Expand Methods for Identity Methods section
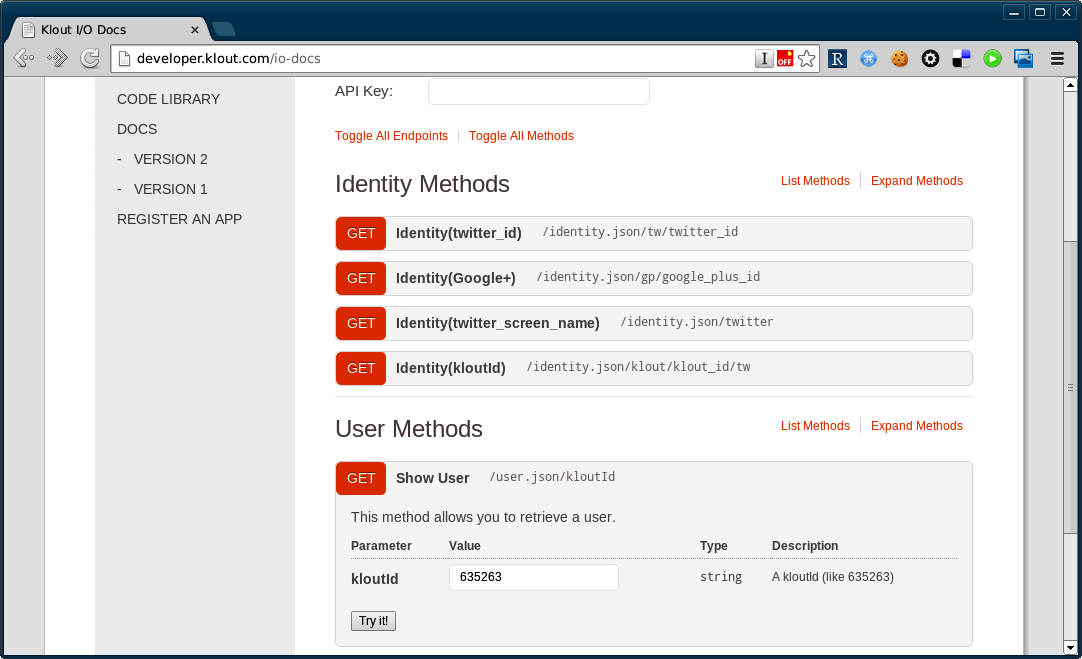 coord(916,181)
